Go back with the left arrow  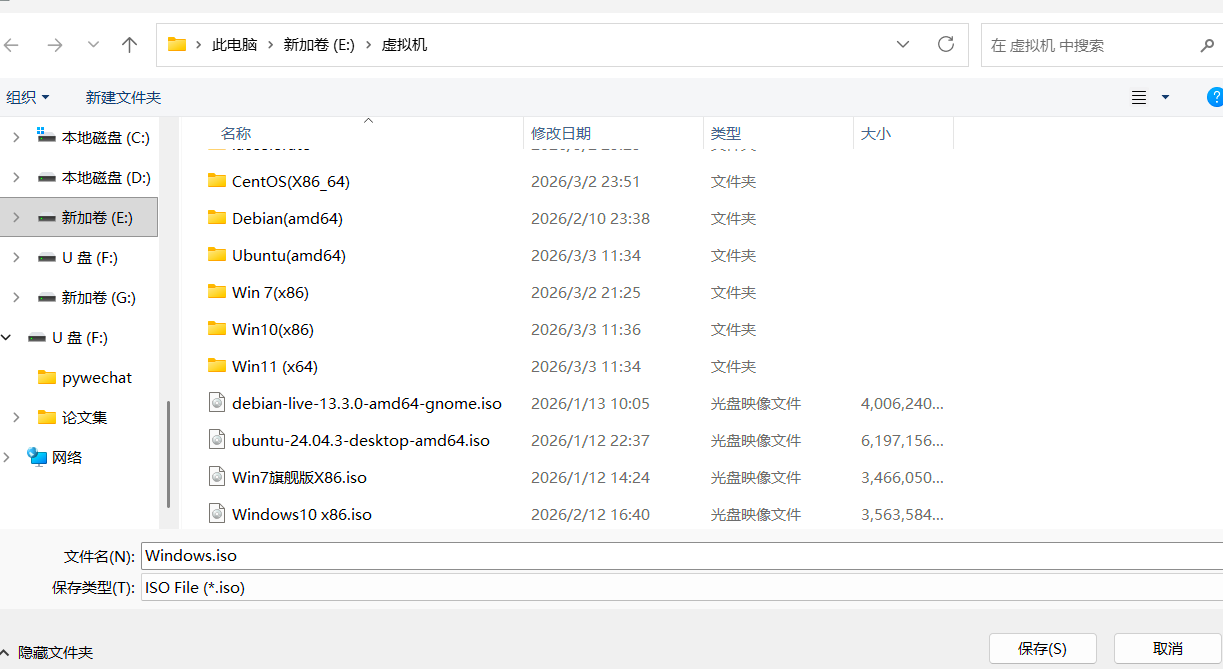click(12, 45)
